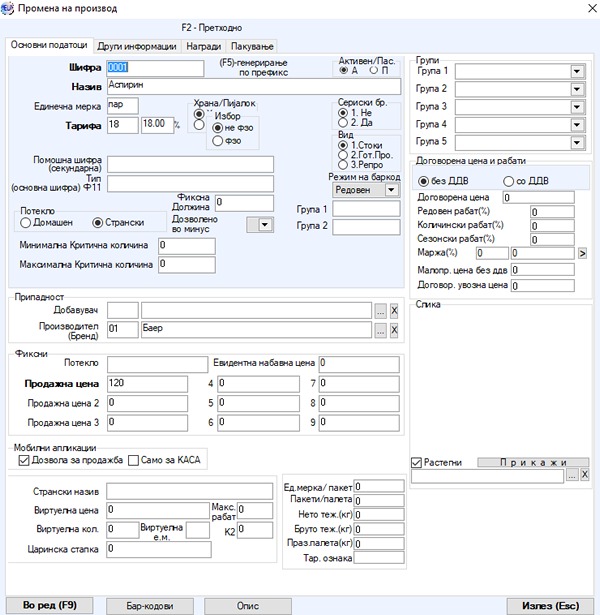Click the F2 - Претходно label

click(211, 28)
